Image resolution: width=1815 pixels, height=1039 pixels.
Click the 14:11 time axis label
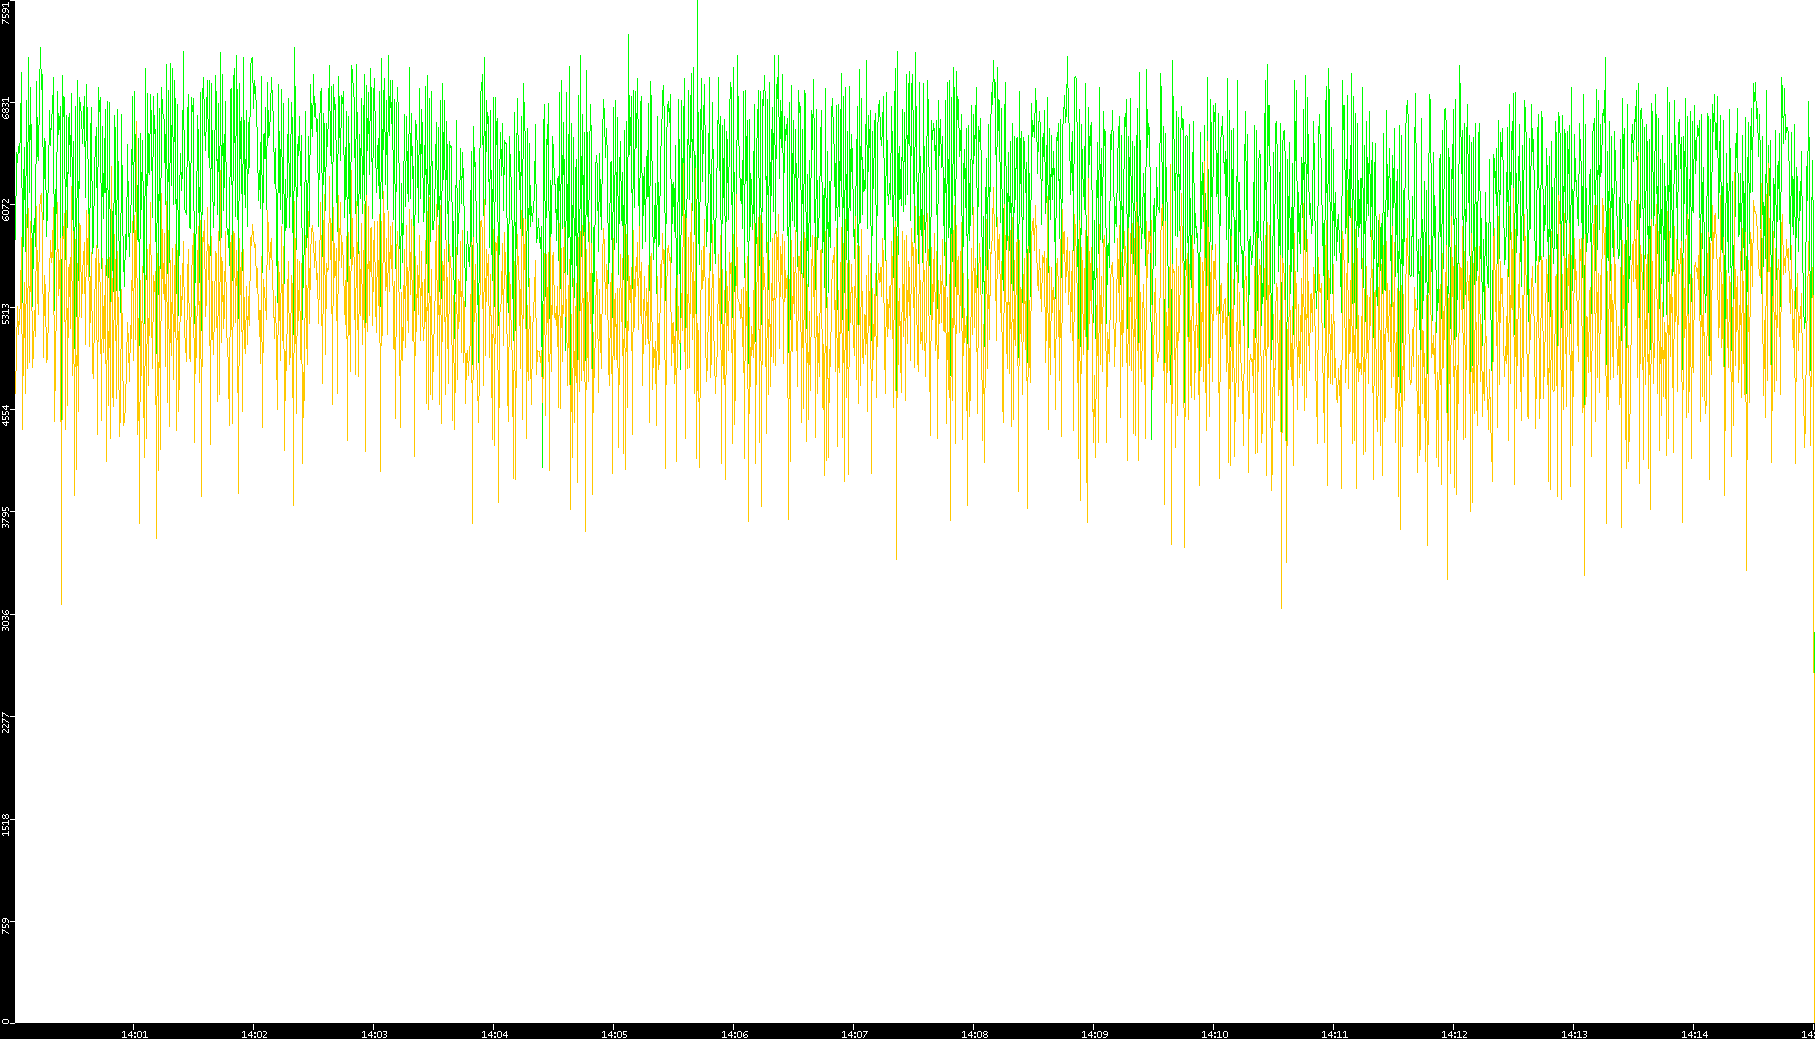tap(1334, 1034)
